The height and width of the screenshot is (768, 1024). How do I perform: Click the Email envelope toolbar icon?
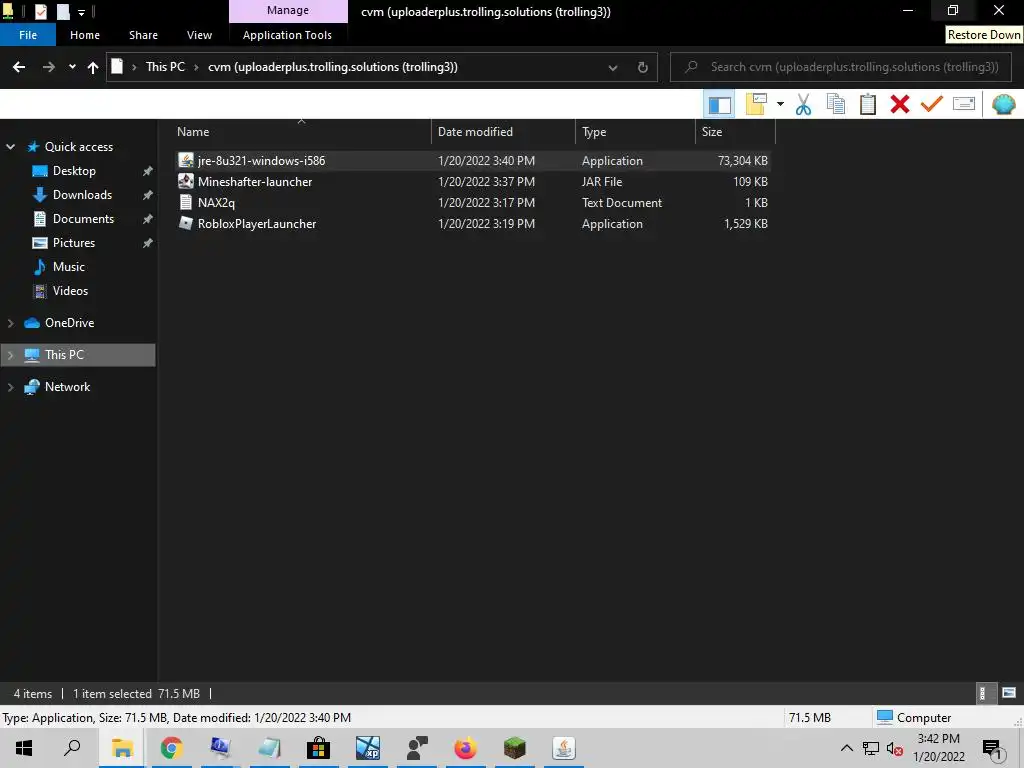963,104
